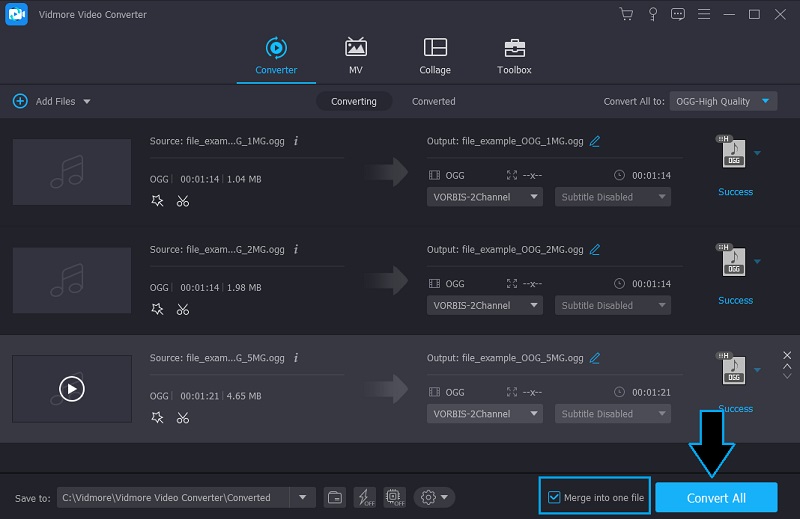This screenshot has height=519, width=800.
Task: Toggle the GPU chip OFF icon in bottom bar
Action: coord(394,497)
